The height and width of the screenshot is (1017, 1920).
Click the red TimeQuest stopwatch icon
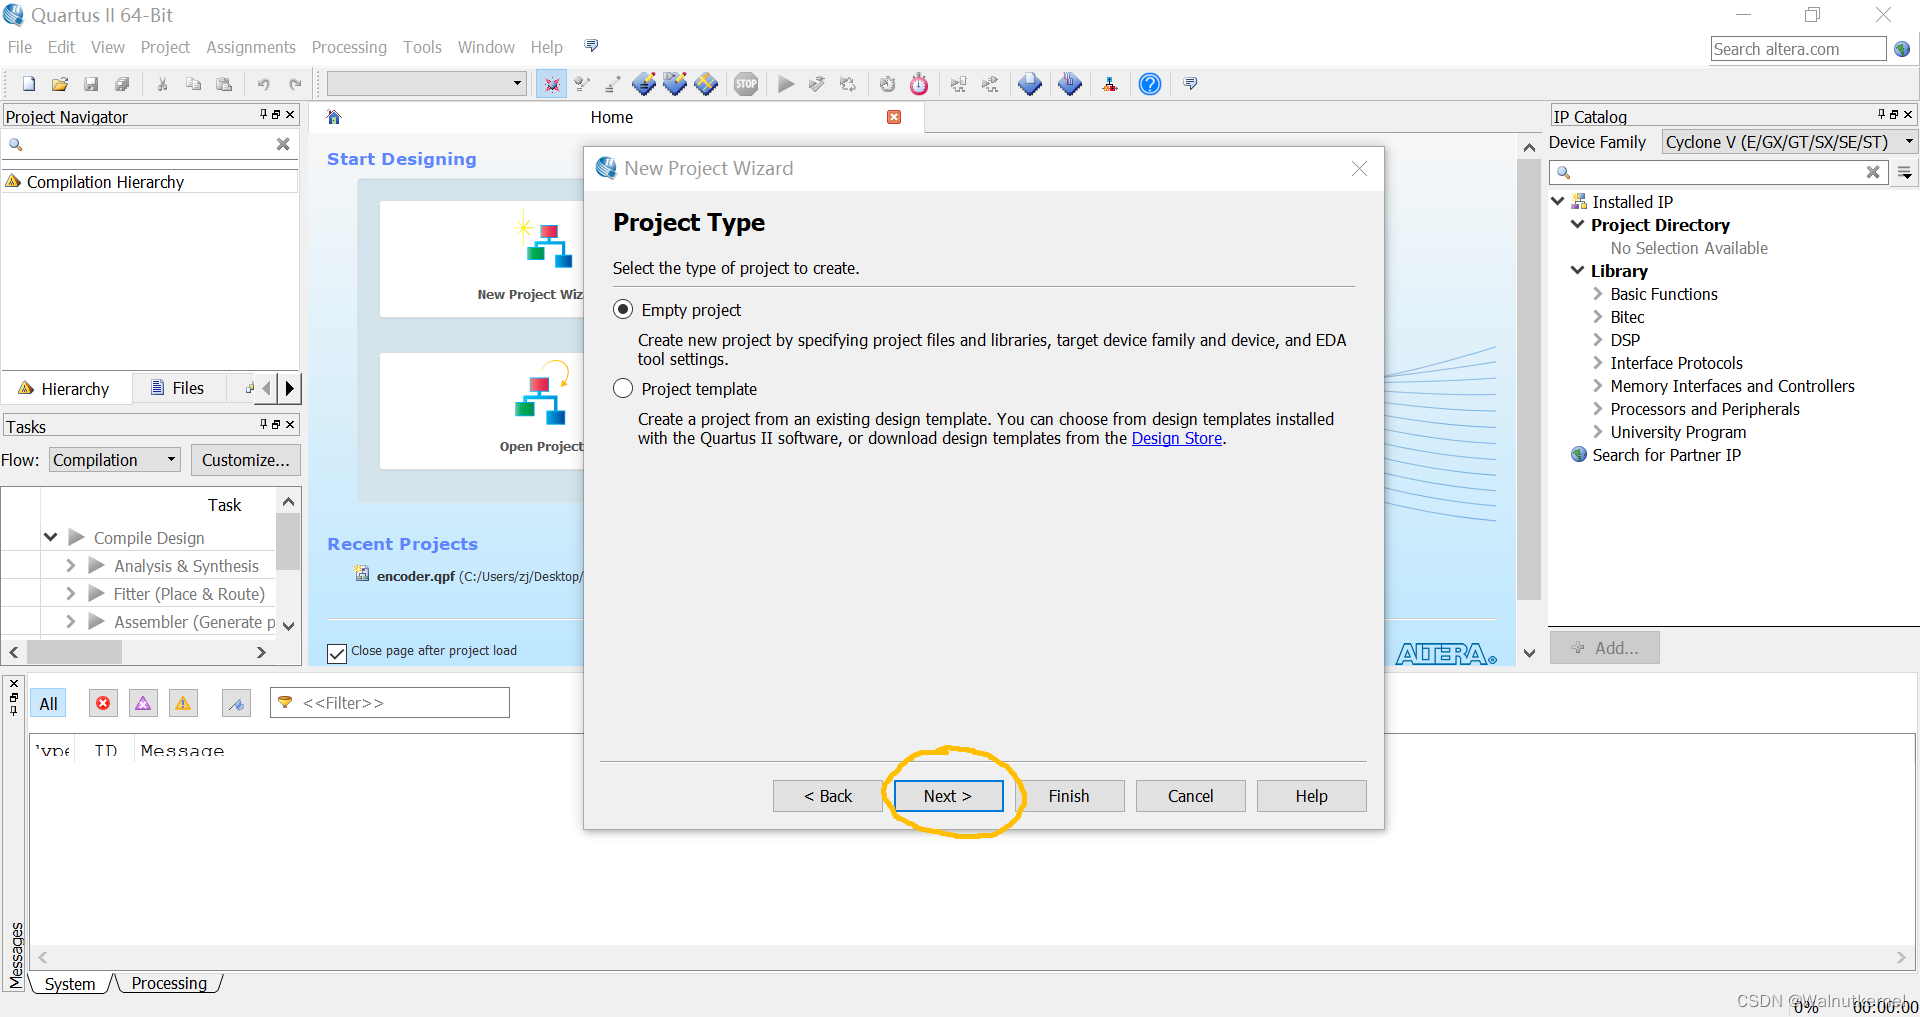(919, 84)
